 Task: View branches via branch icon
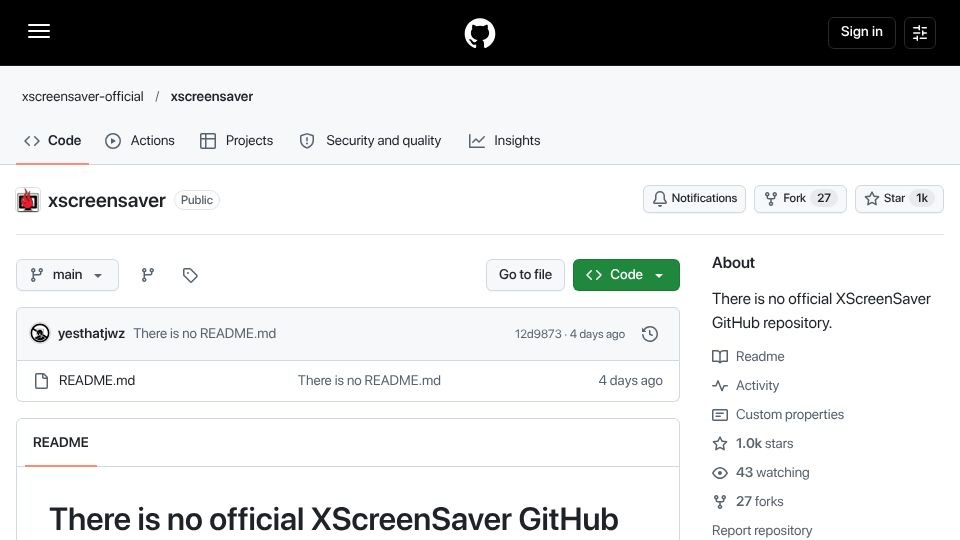[148, 275]
